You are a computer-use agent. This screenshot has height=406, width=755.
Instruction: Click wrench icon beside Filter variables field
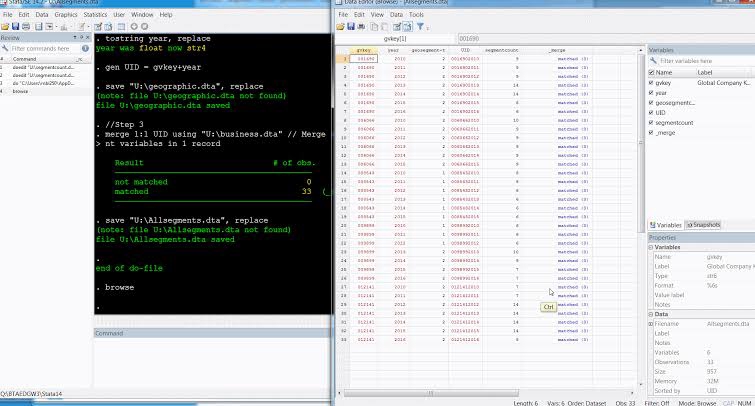click(x=653, y=61)
